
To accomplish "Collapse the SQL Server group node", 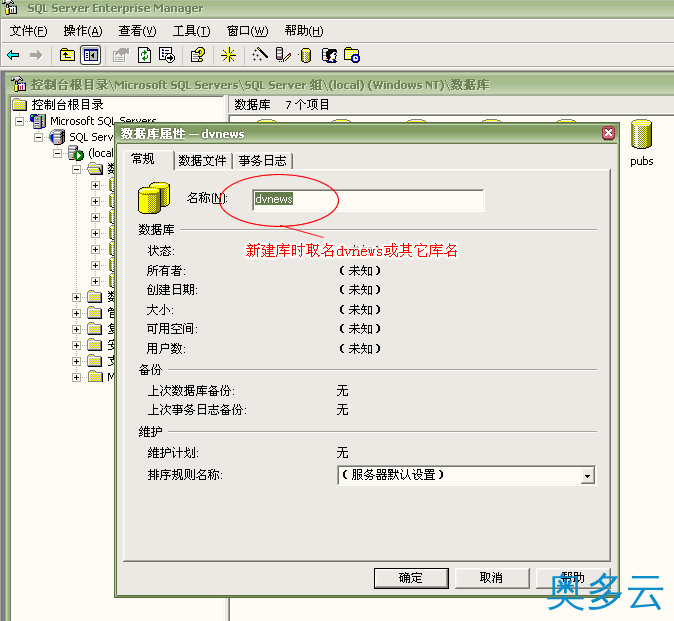I will point(39,138).
